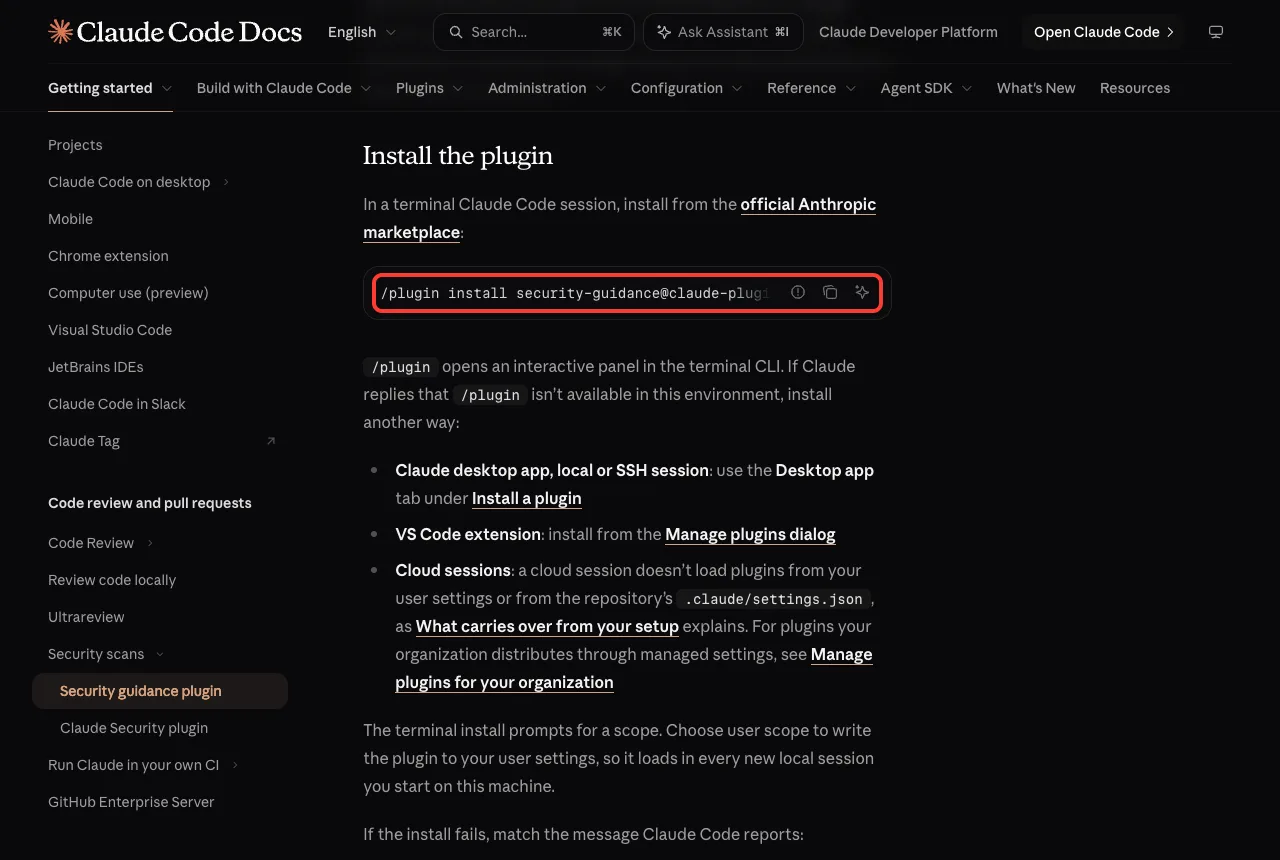Click the Ask Assistant button
Screen dimensions: 1280x860
pos(723,32)
